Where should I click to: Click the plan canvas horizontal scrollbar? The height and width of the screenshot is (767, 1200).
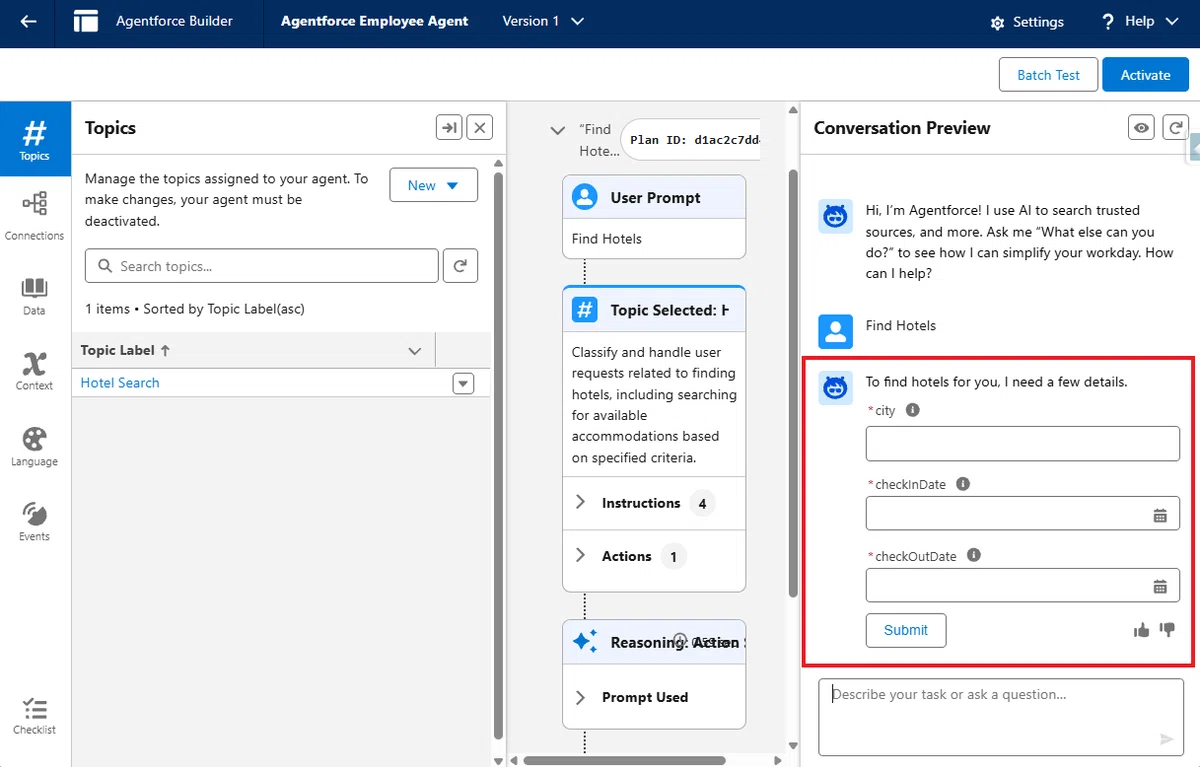tap(623, 759)
